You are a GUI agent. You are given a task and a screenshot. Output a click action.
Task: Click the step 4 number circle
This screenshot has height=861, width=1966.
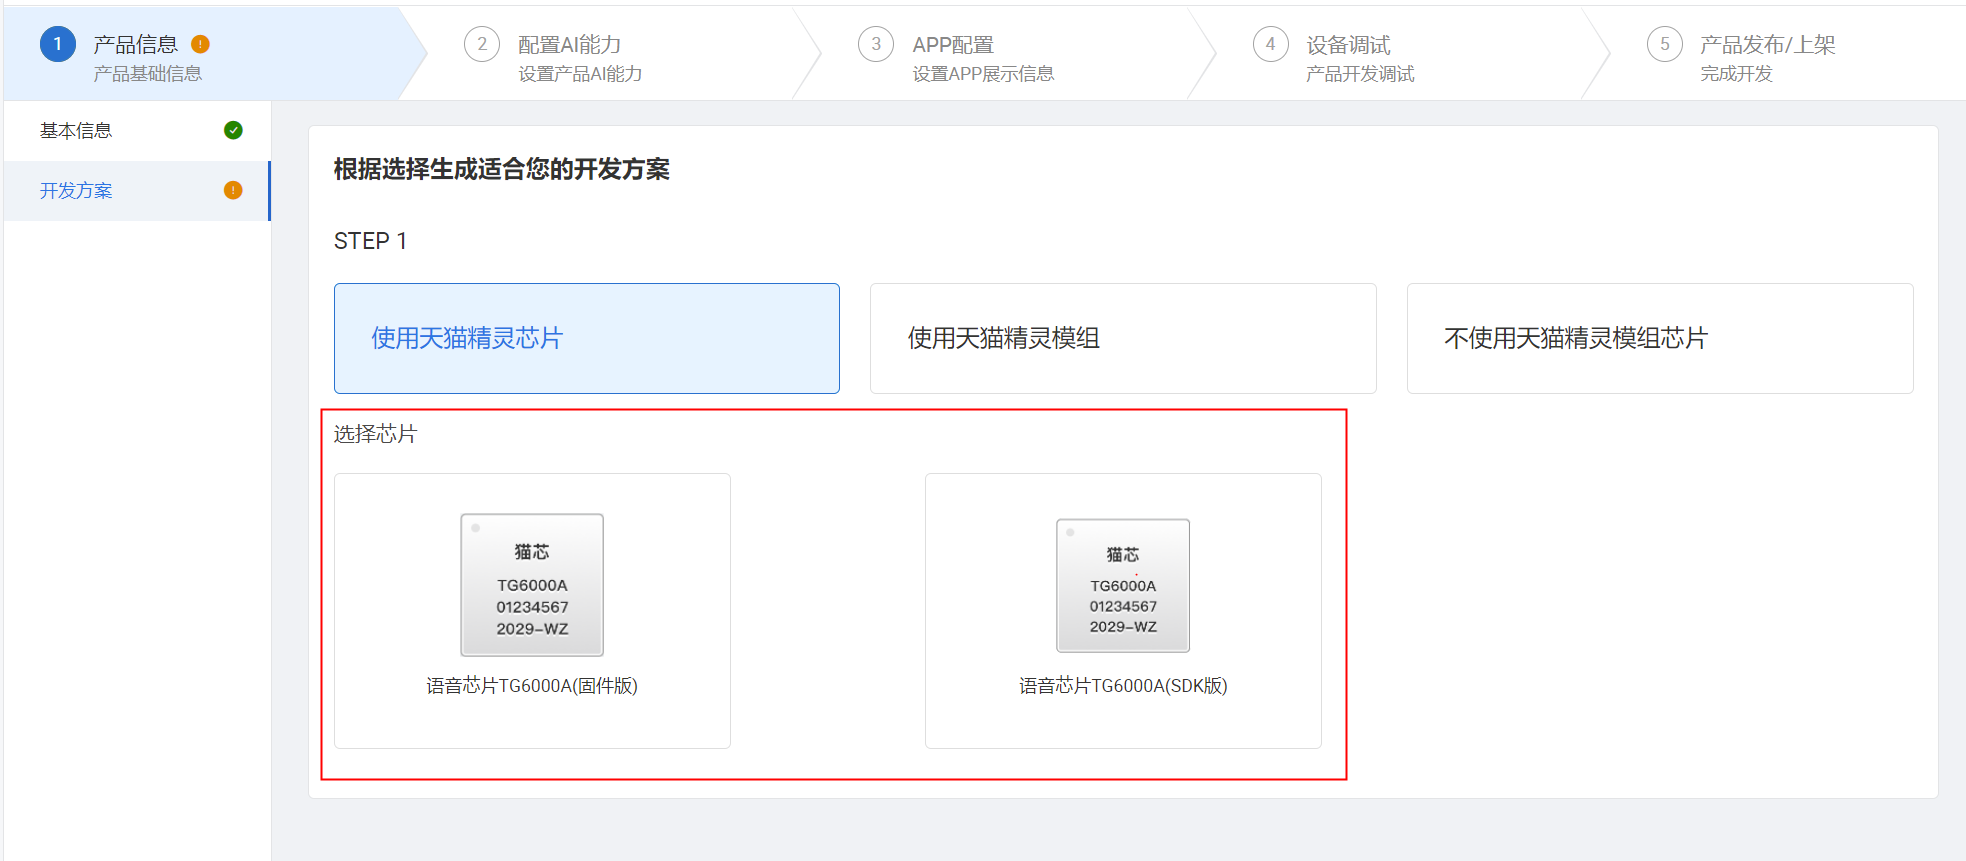1271,44
